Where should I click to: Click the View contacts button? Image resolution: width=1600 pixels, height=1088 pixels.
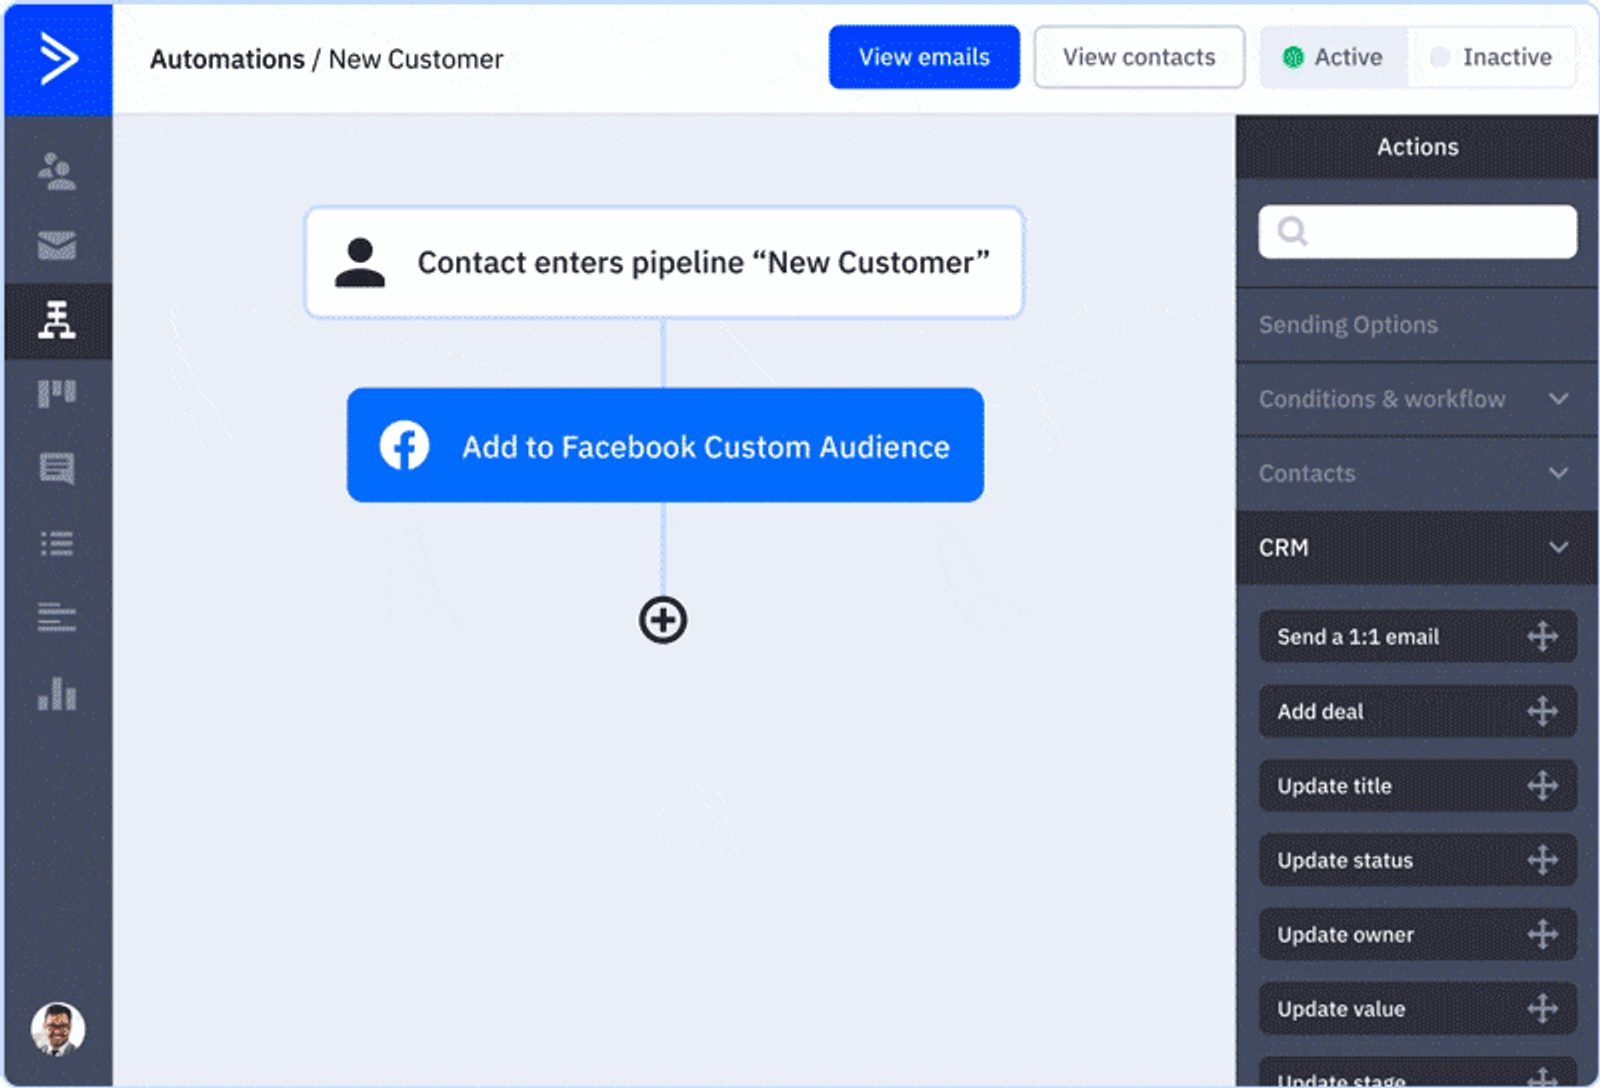(x=1139, y=58)
